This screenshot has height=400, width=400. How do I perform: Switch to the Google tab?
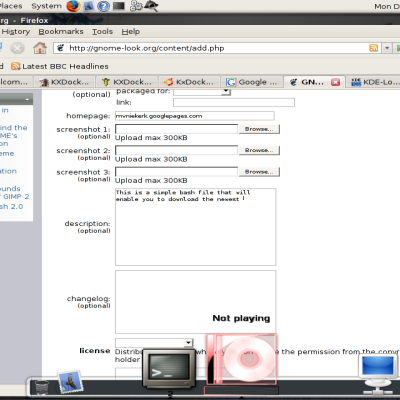[252, 82]
